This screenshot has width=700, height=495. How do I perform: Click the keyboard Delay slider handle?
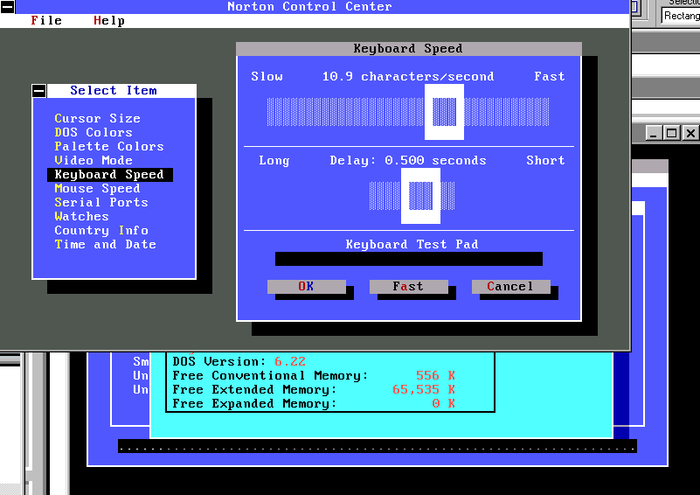421,196
